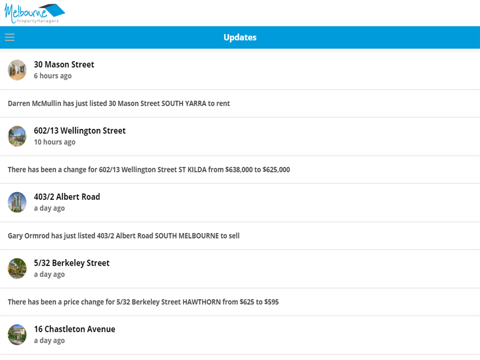
Task: Select the 5/32 Berkeley Street title
Action: point(72,263)
